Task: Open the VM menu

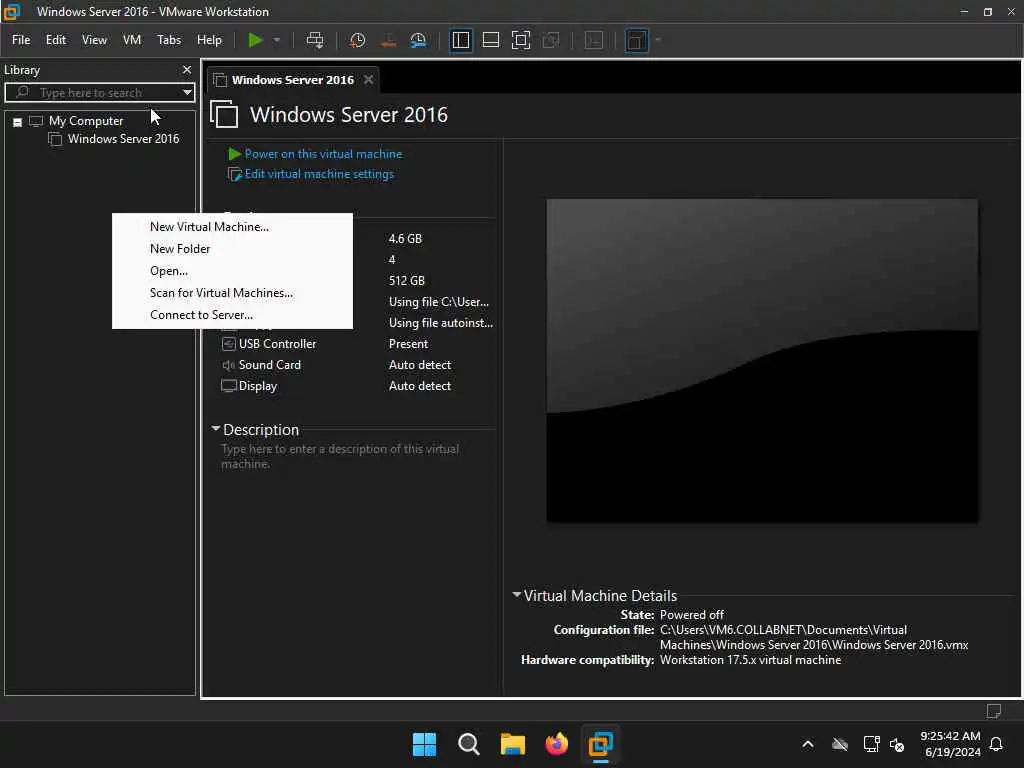Action: (x=132, y=40)
